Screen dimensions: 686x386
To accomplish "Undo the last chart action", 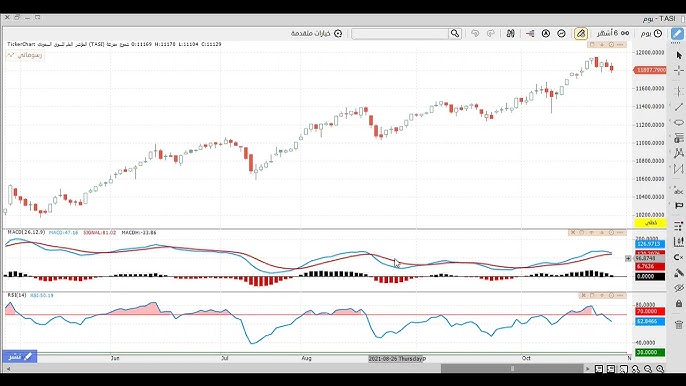I will click(x=475, y=34).
